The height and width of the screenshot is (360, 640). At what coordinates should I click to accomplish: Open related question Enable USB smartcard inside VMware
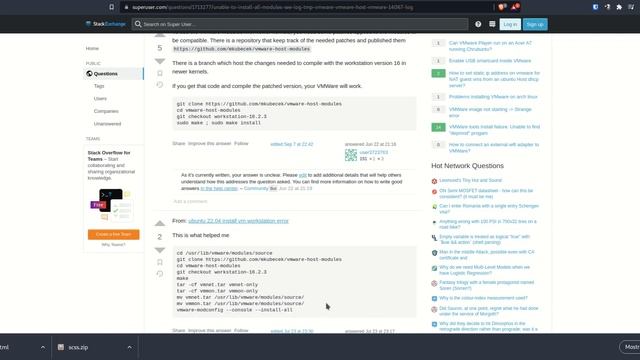tap(490, 61)
